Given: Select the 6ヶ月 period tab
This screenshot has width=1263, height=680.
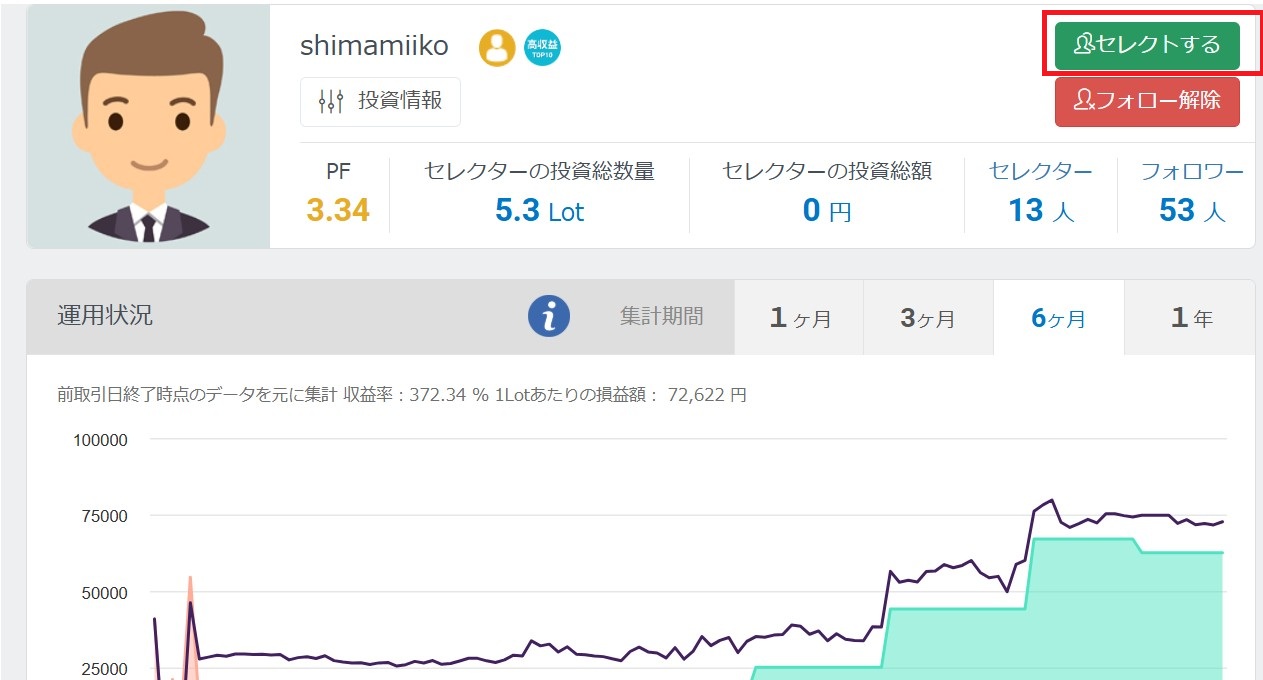Looking at the screenshot, I should pos(1058,318).
